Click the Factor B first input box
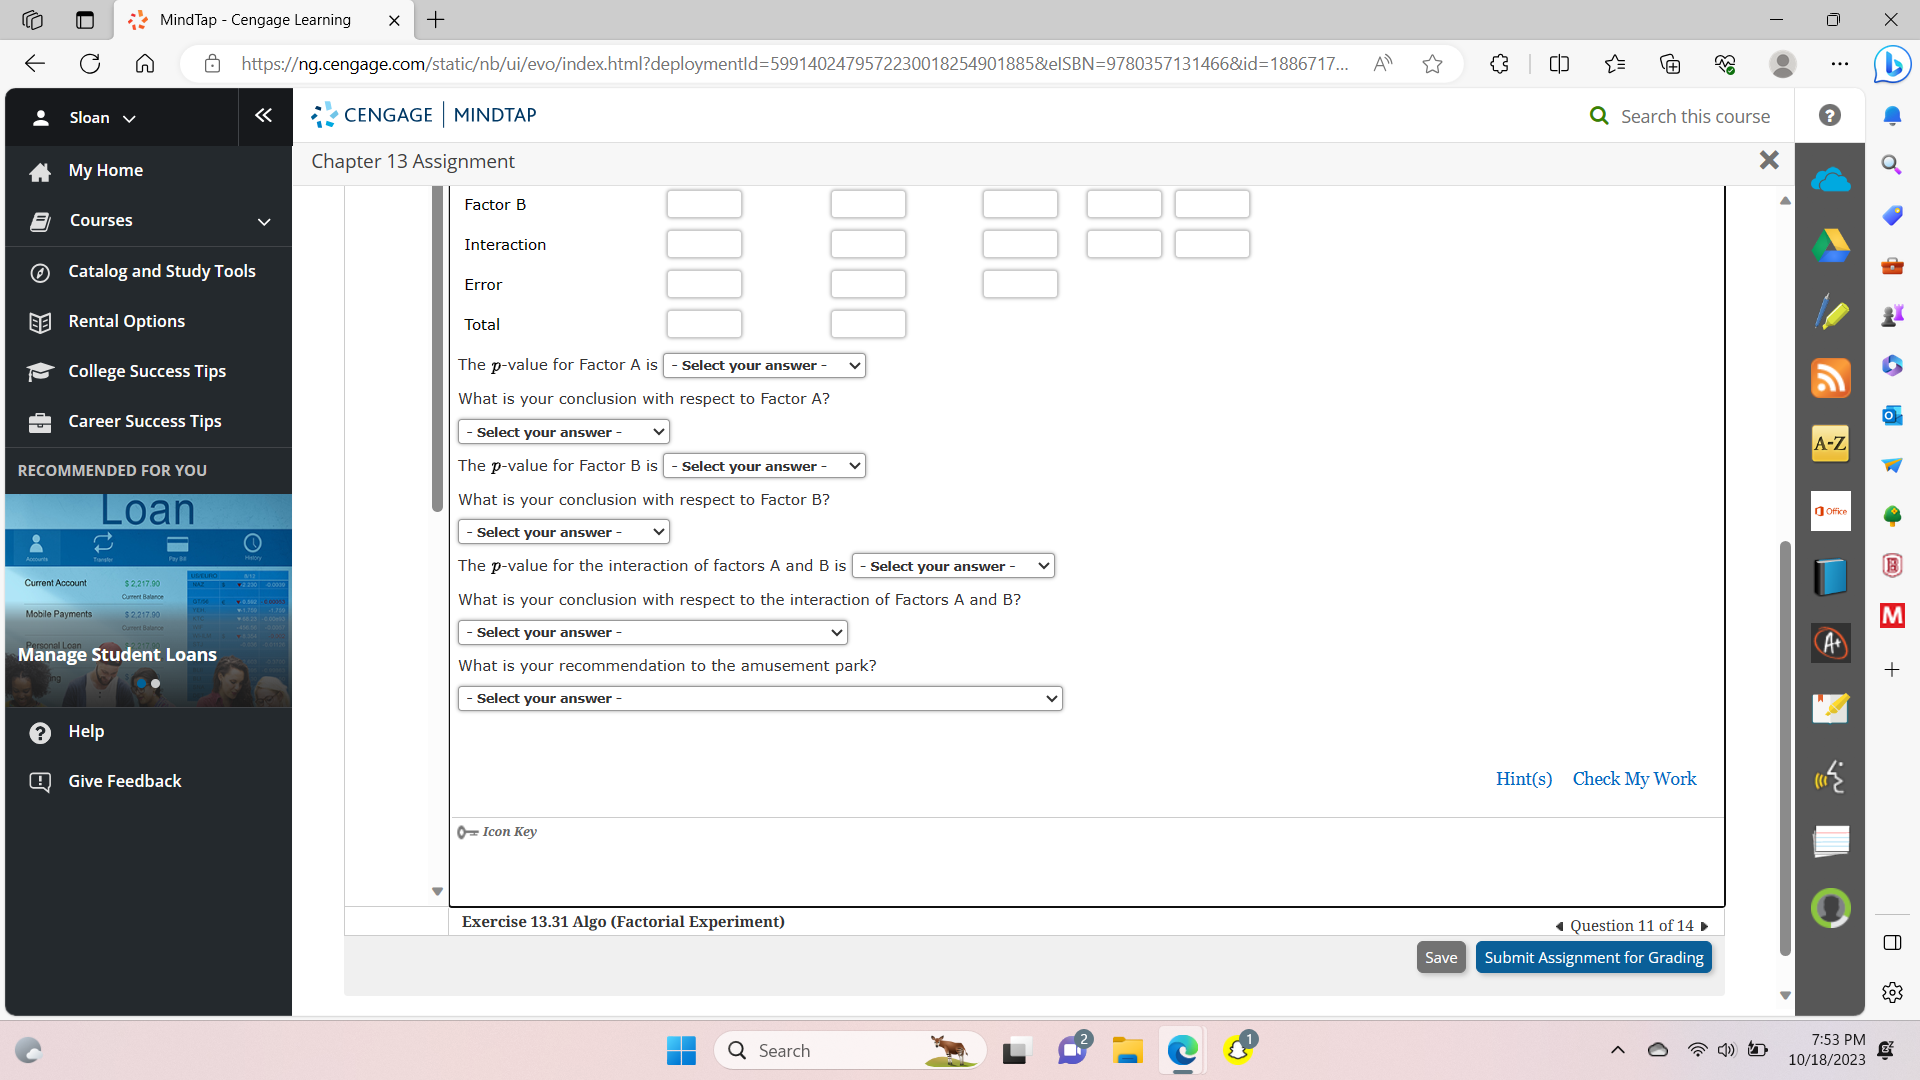The width and height of the screenshot is (1920, 1080). [704, 205]
